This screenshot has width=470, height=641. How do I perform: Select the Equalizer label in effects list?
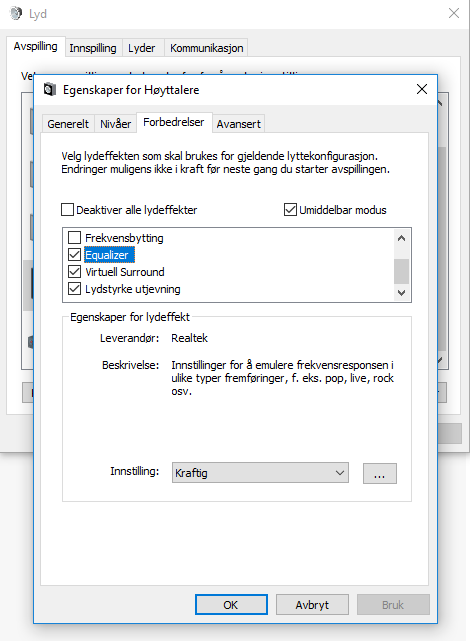click(x=110, y=255)
